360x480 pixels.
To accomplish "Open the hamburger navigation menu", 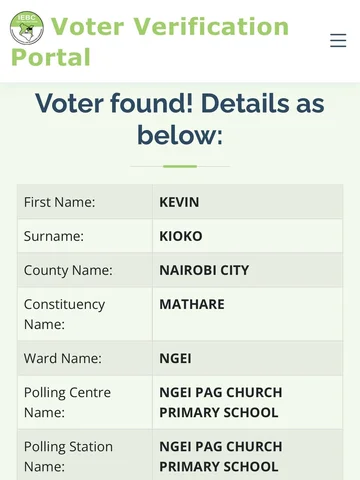I will 338,40.
